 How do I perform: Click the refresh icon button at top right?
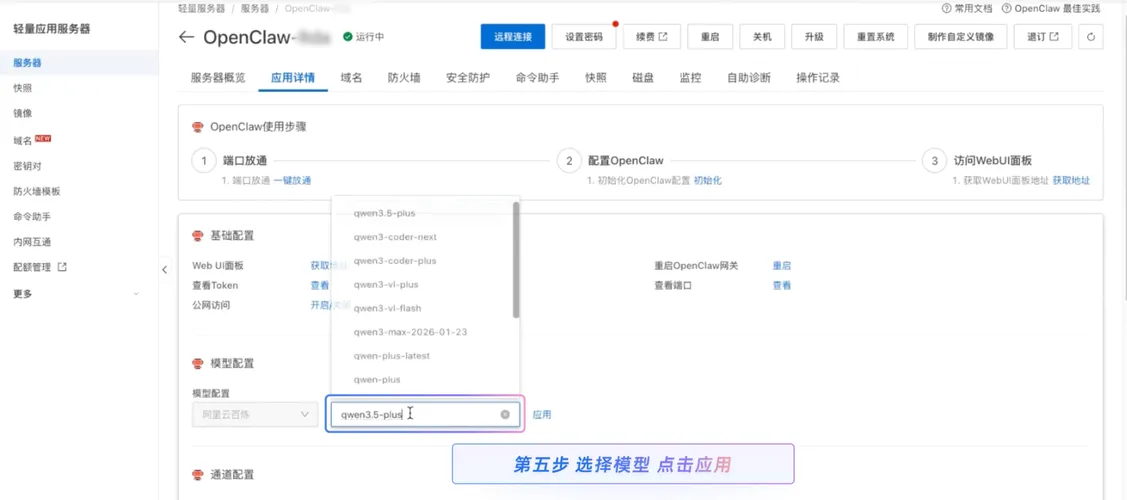[1091, 37]
